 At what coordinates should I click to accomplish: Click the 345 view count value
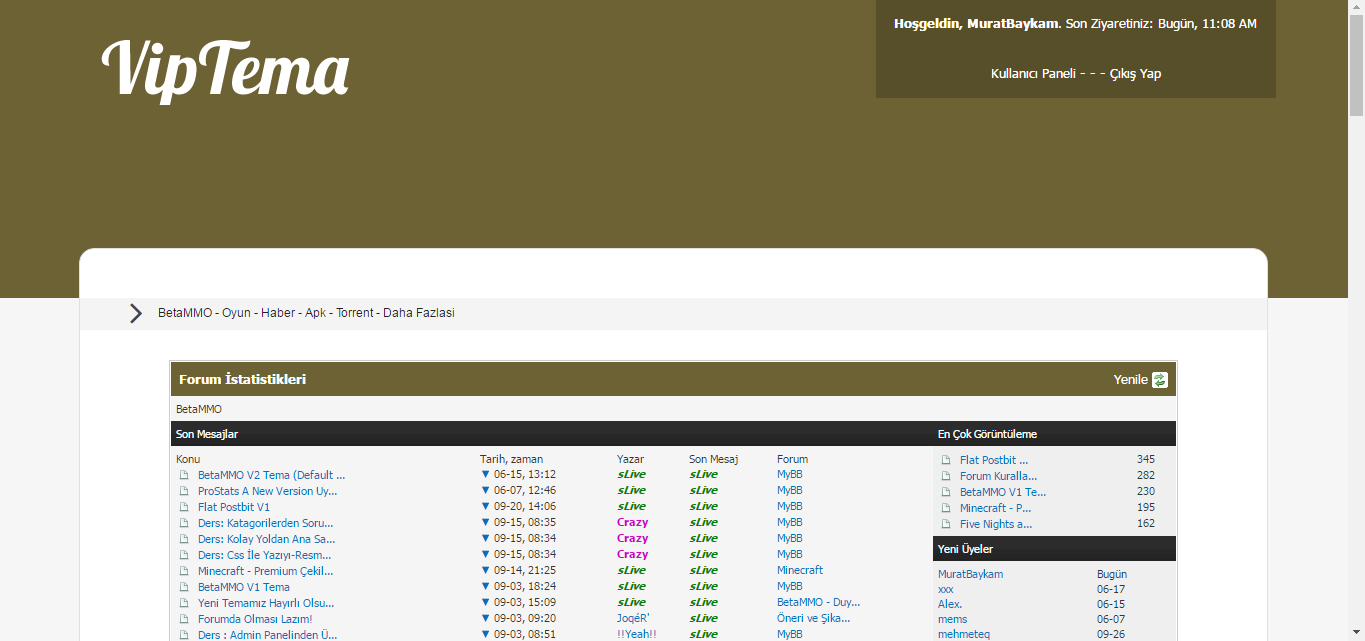pos(1145,459)
